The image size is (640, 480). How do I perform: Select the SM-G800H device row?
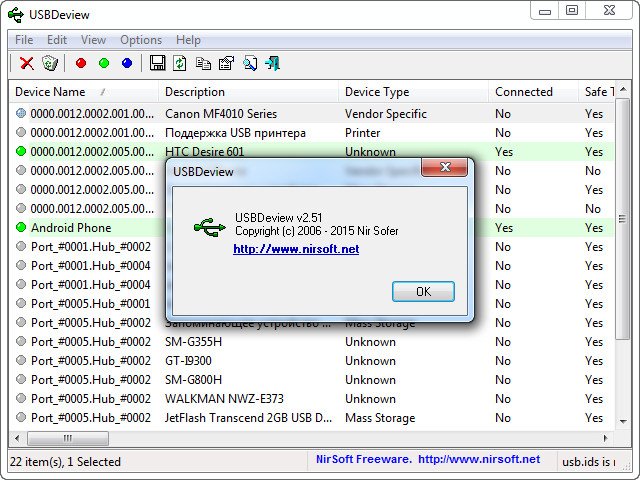click(x=311, y=380)
